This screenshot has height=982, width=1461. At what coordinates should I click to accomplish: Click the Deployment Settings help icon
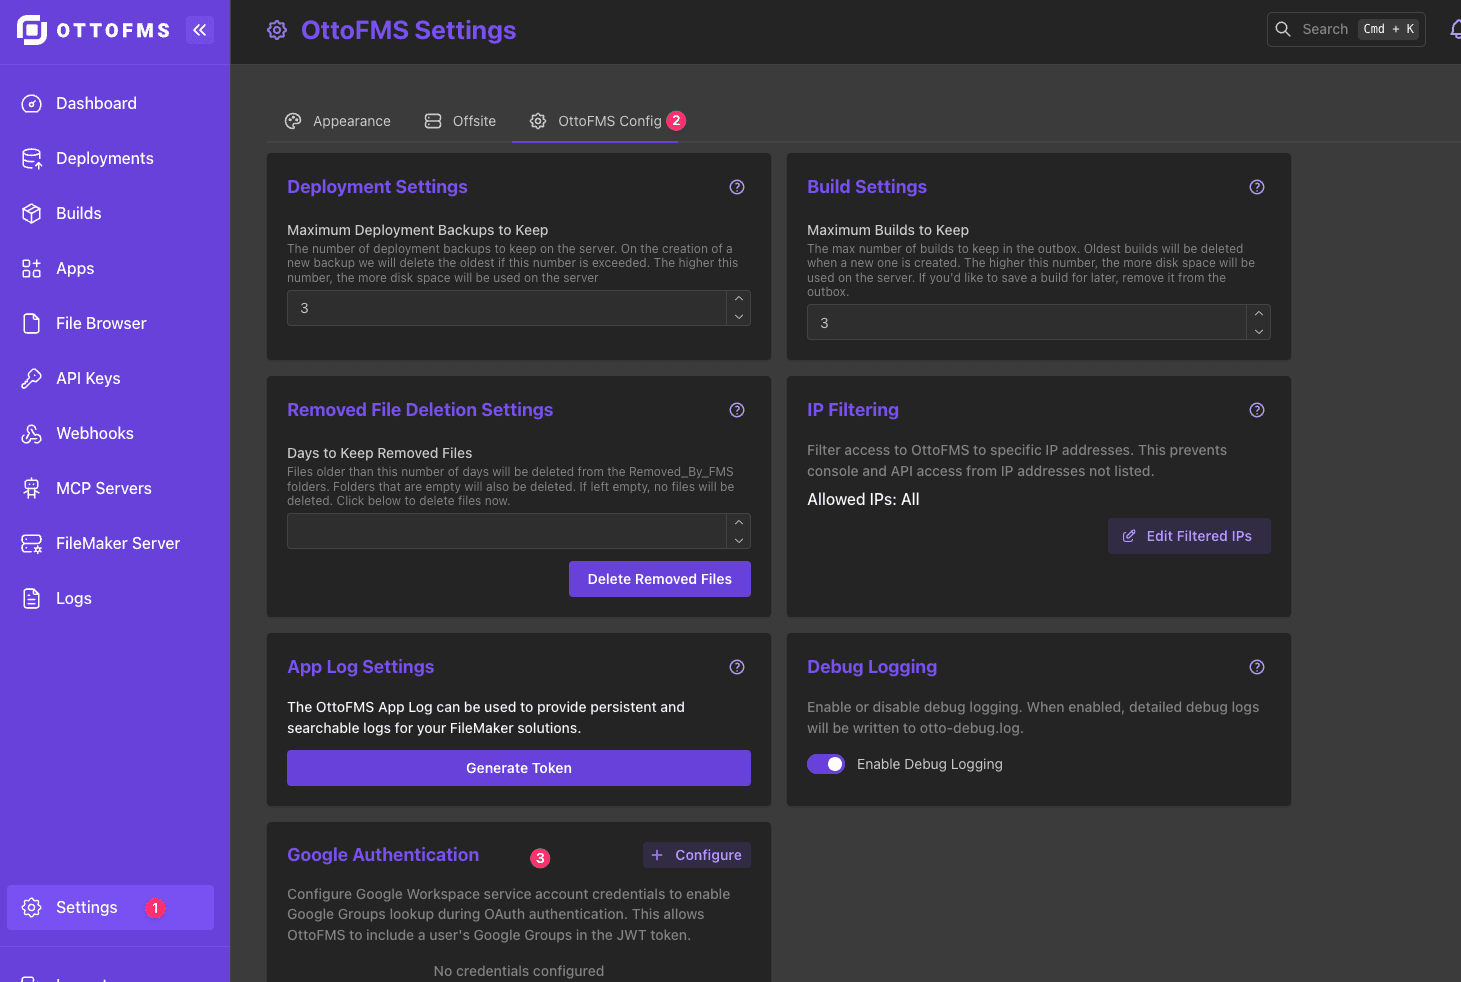coord(737,187)
